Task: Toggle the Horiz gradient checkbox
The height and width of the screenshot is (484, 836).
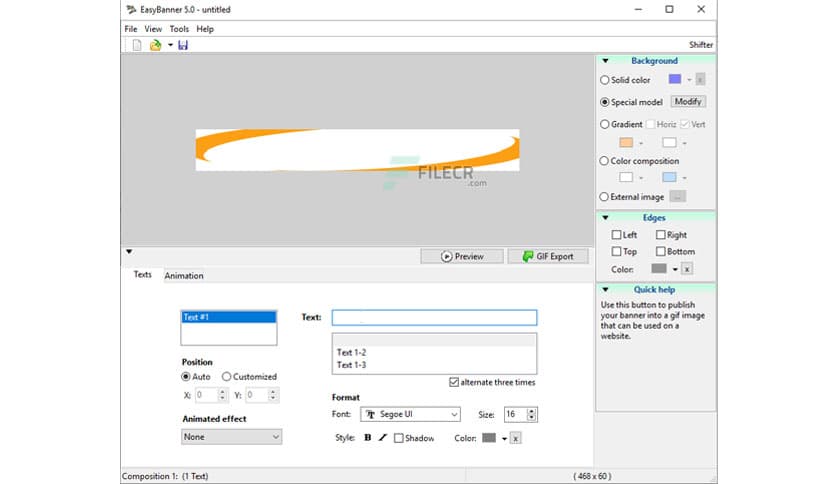Action: (650, 124)
